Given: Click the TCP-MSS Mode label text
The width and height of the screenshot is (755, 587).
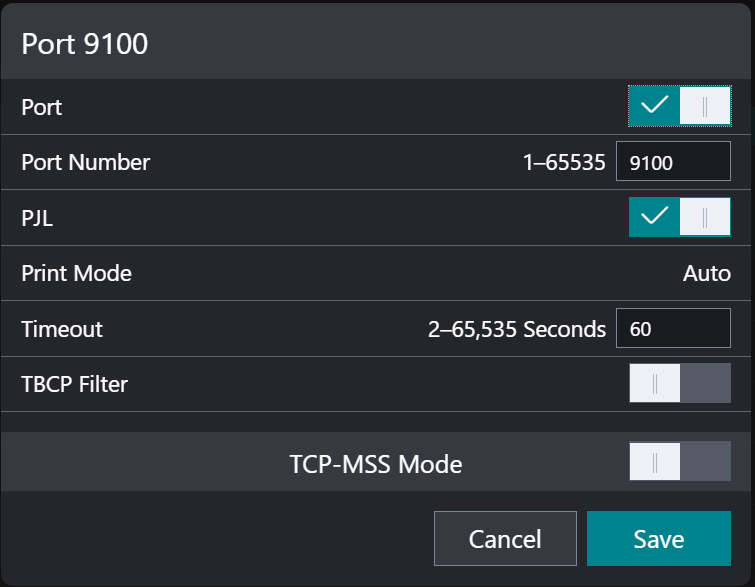Looking at the screenshot, I should tap(376, 464).
